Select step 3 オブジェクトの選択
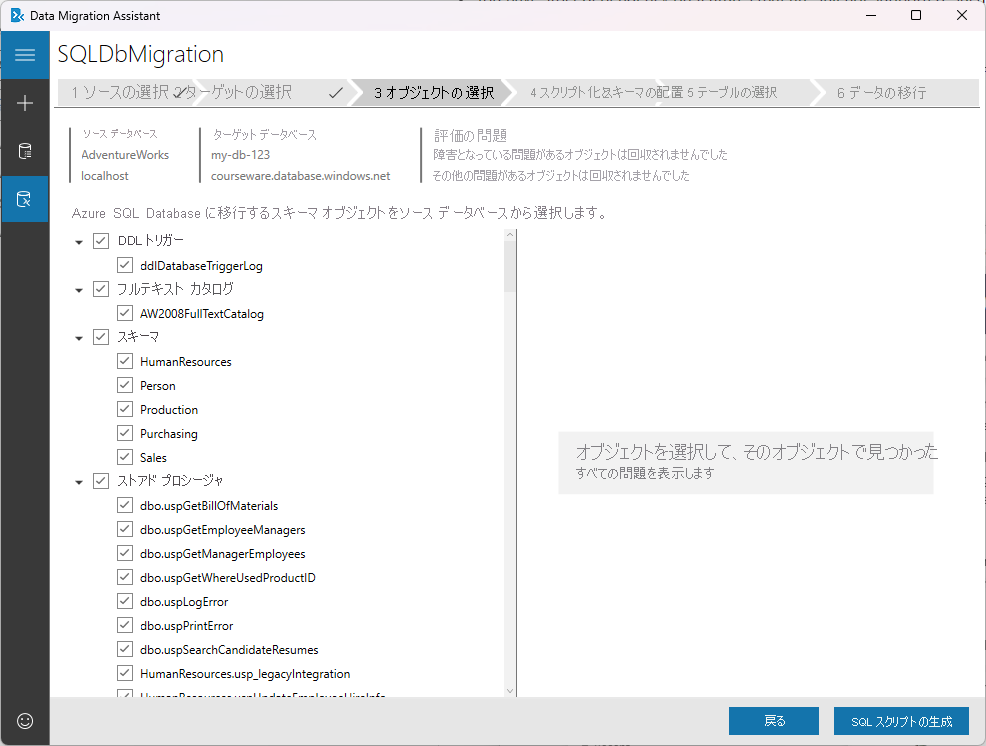This screenshot has width=986, height=746. pyautogui.click(x=434, y=92)
